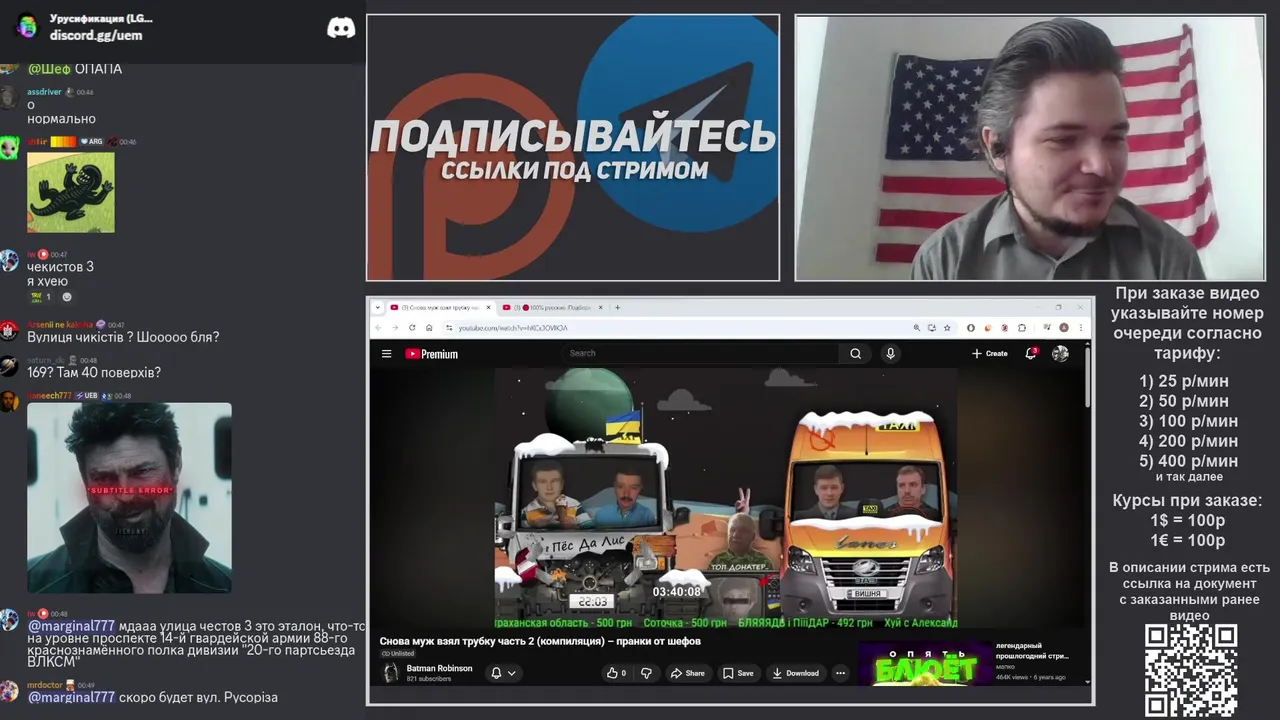Viewport: 1280px width, 720px height.
Task: Like the video with thumbs up
Action: pos(616,673)
